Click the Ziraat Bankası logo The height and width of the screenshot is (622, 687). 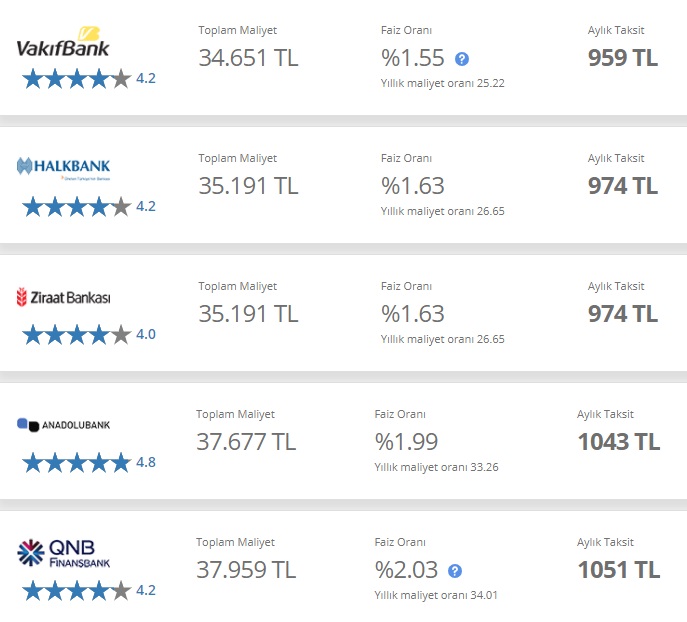coord(63,297)
